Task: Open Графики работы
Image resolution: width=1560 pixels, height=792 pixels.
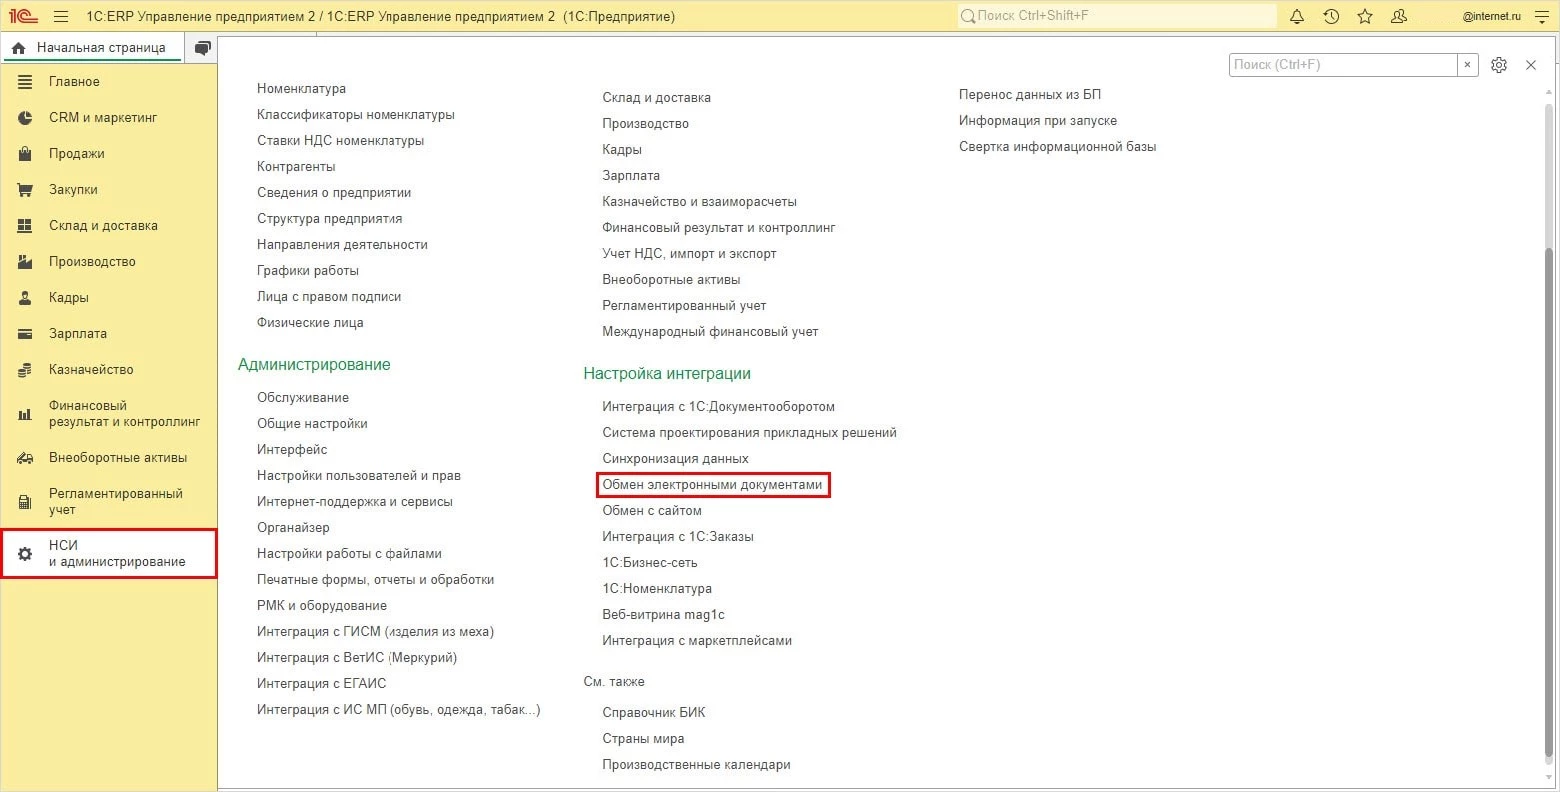Action: [x=308, y=271]
